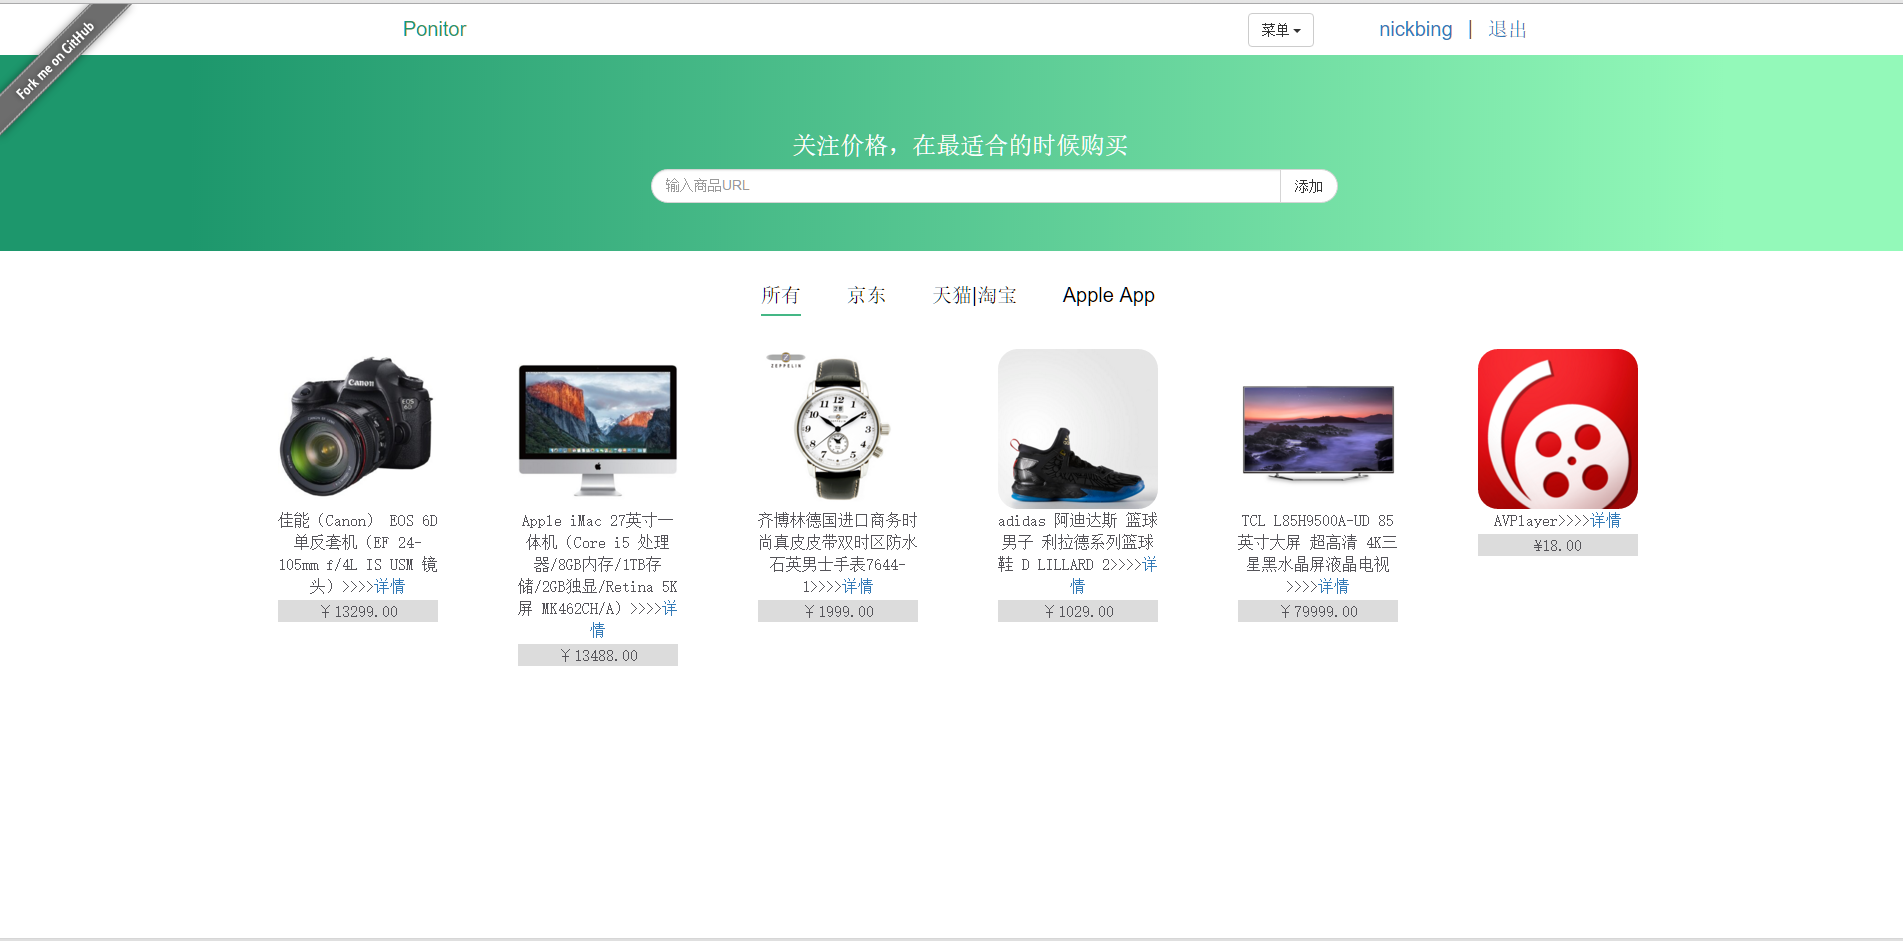Click the TCL television product image
The width and height of the screenshot is (1903, 941).
click(1318, 428)
